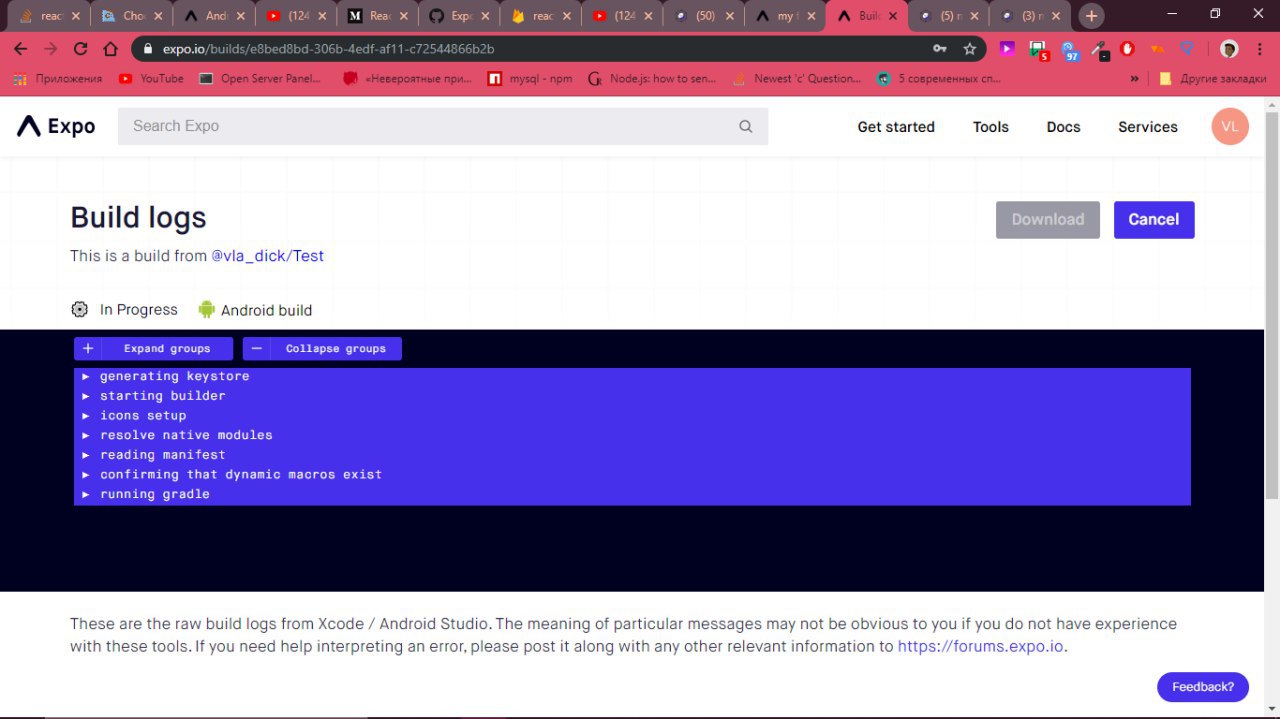The height and width of the screenshot is (719, 1280).
Task: Click the lock icon in the address bar
Action: pos(148,49)
